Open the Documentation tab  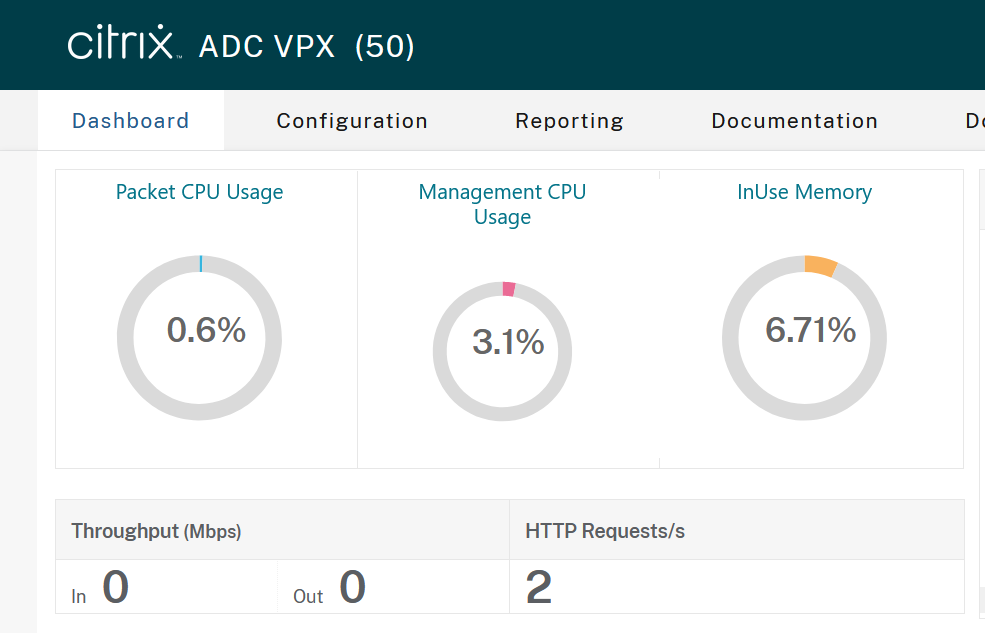(x=794, y=121)
